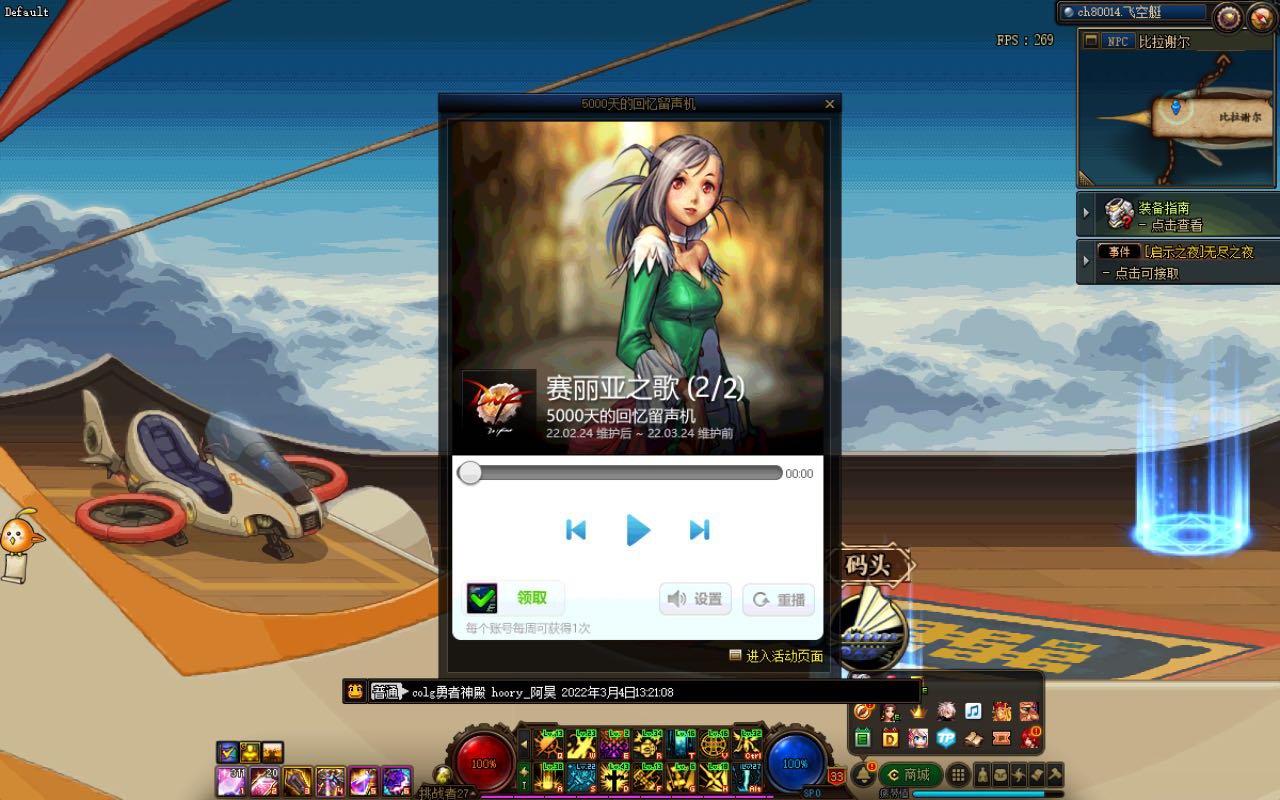Open the gold crown icon
Viewport: 1280px width, 800px height.
coord(918,711)
